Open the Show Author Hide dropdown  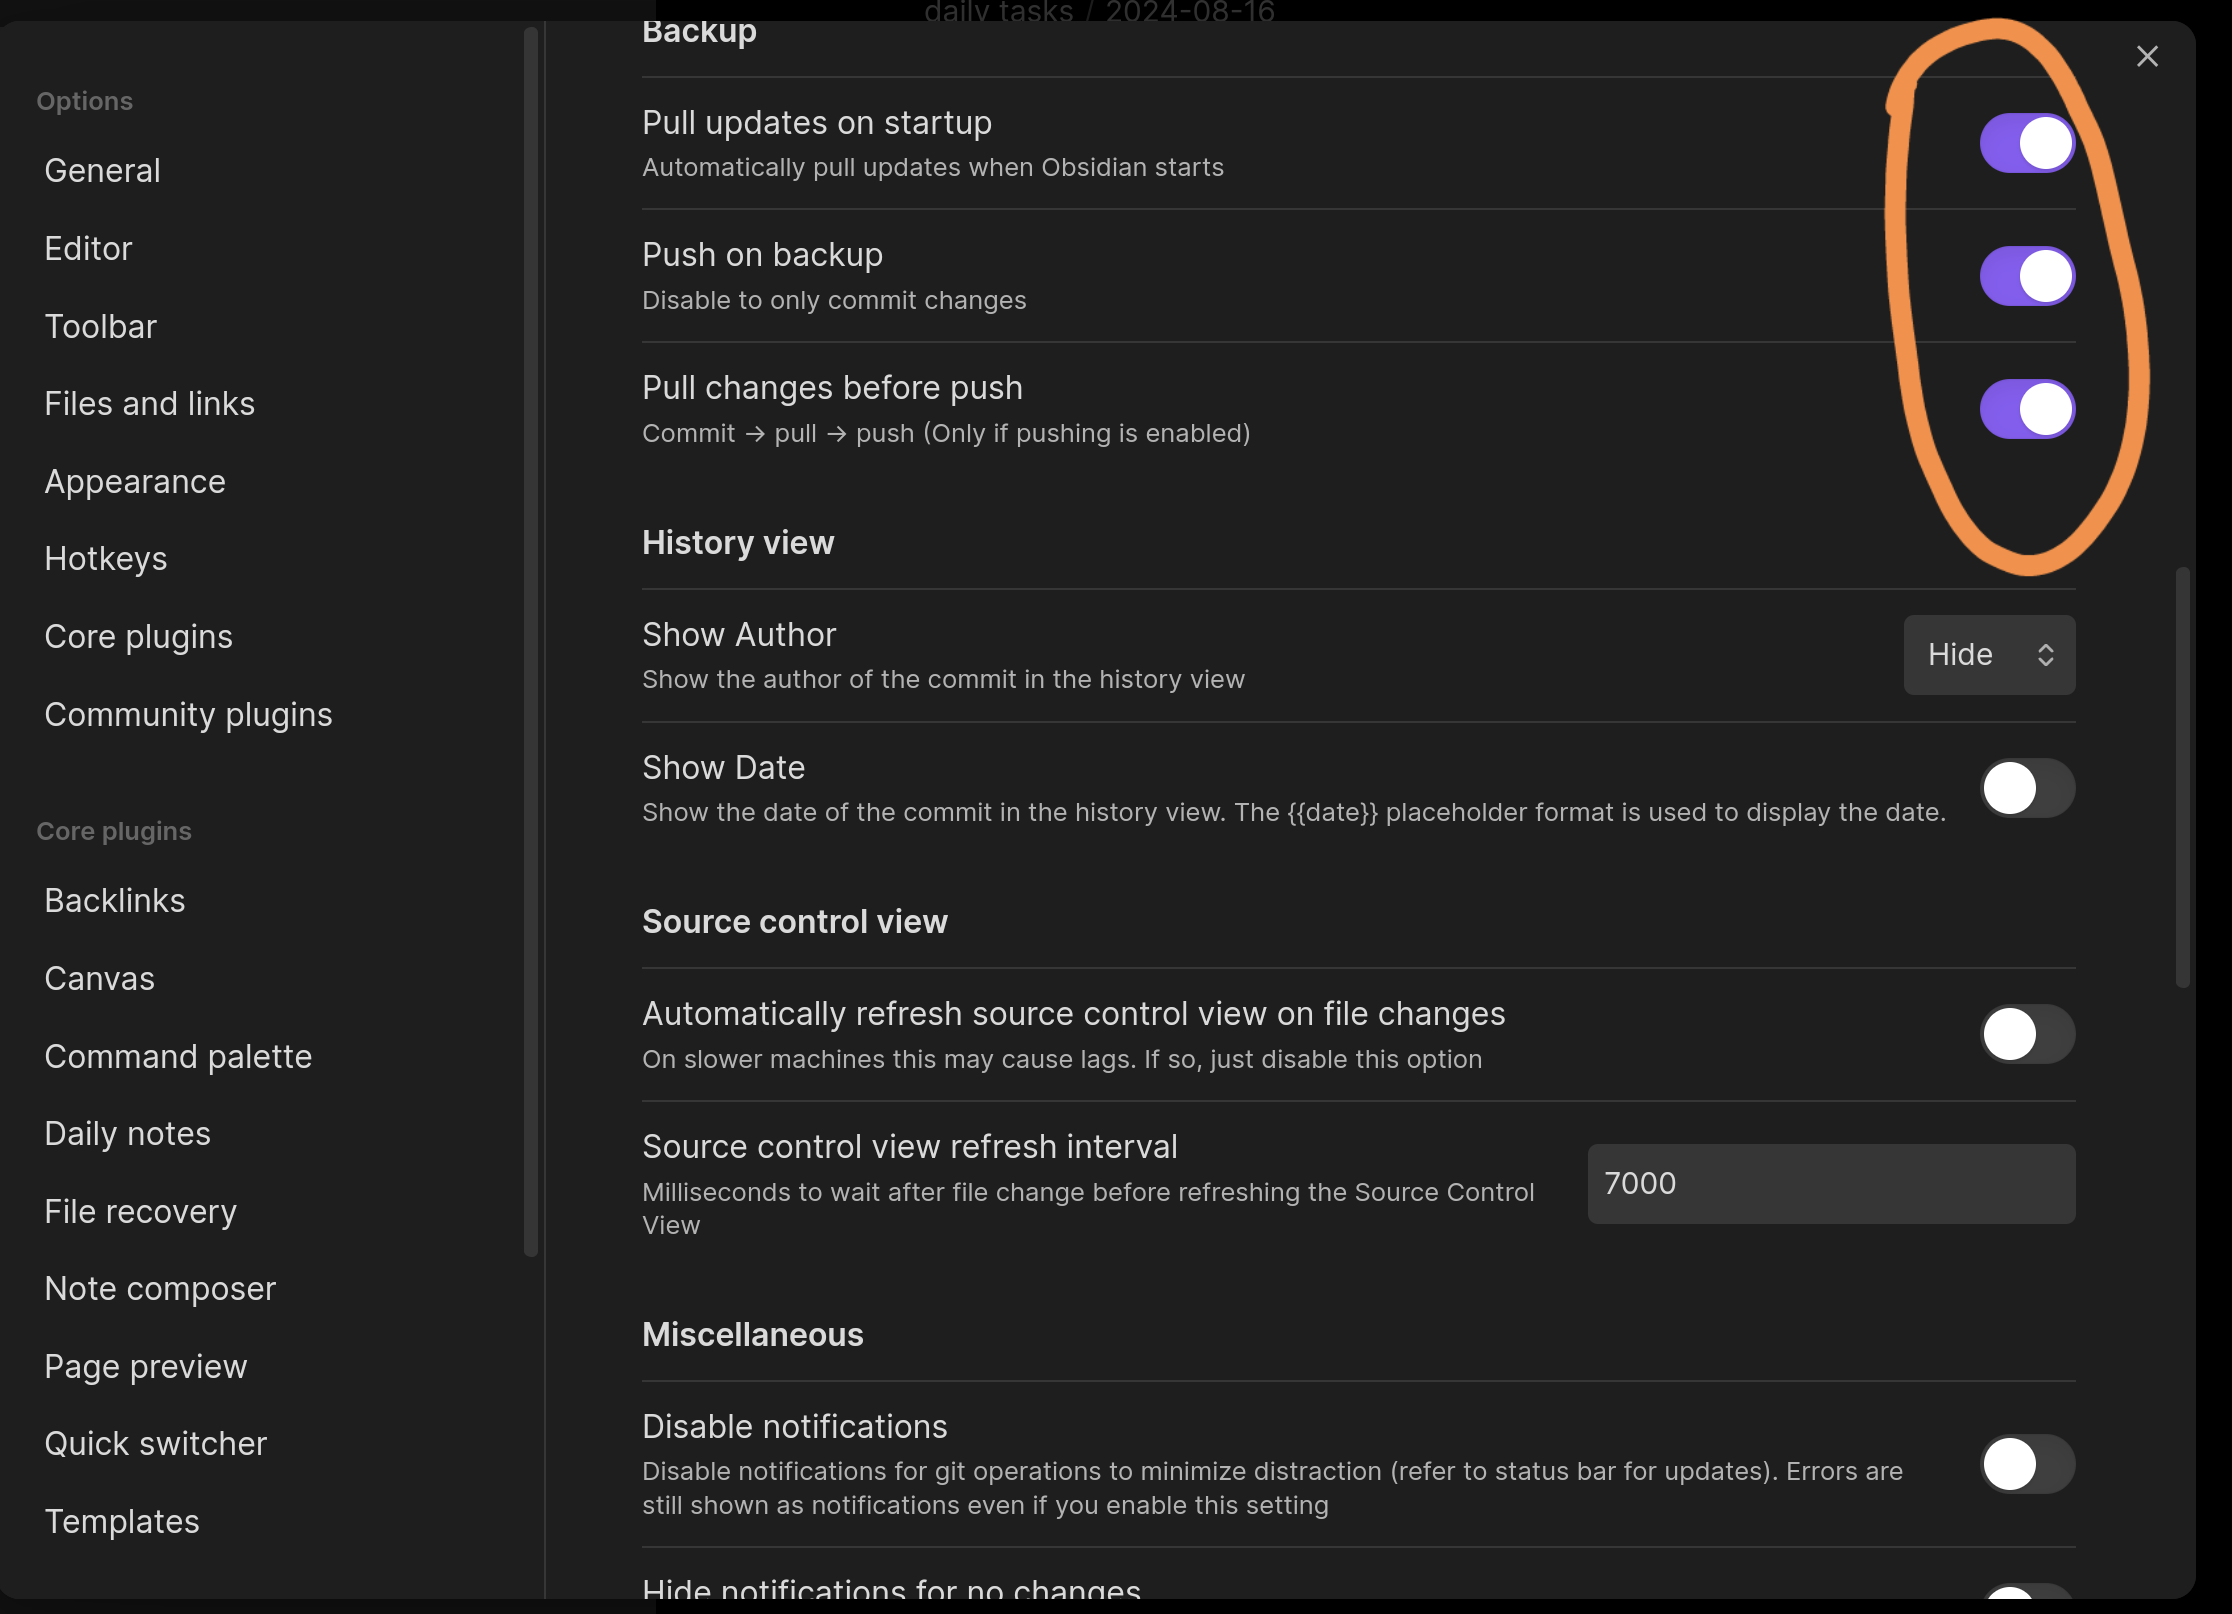click(x=1988, y=655)
